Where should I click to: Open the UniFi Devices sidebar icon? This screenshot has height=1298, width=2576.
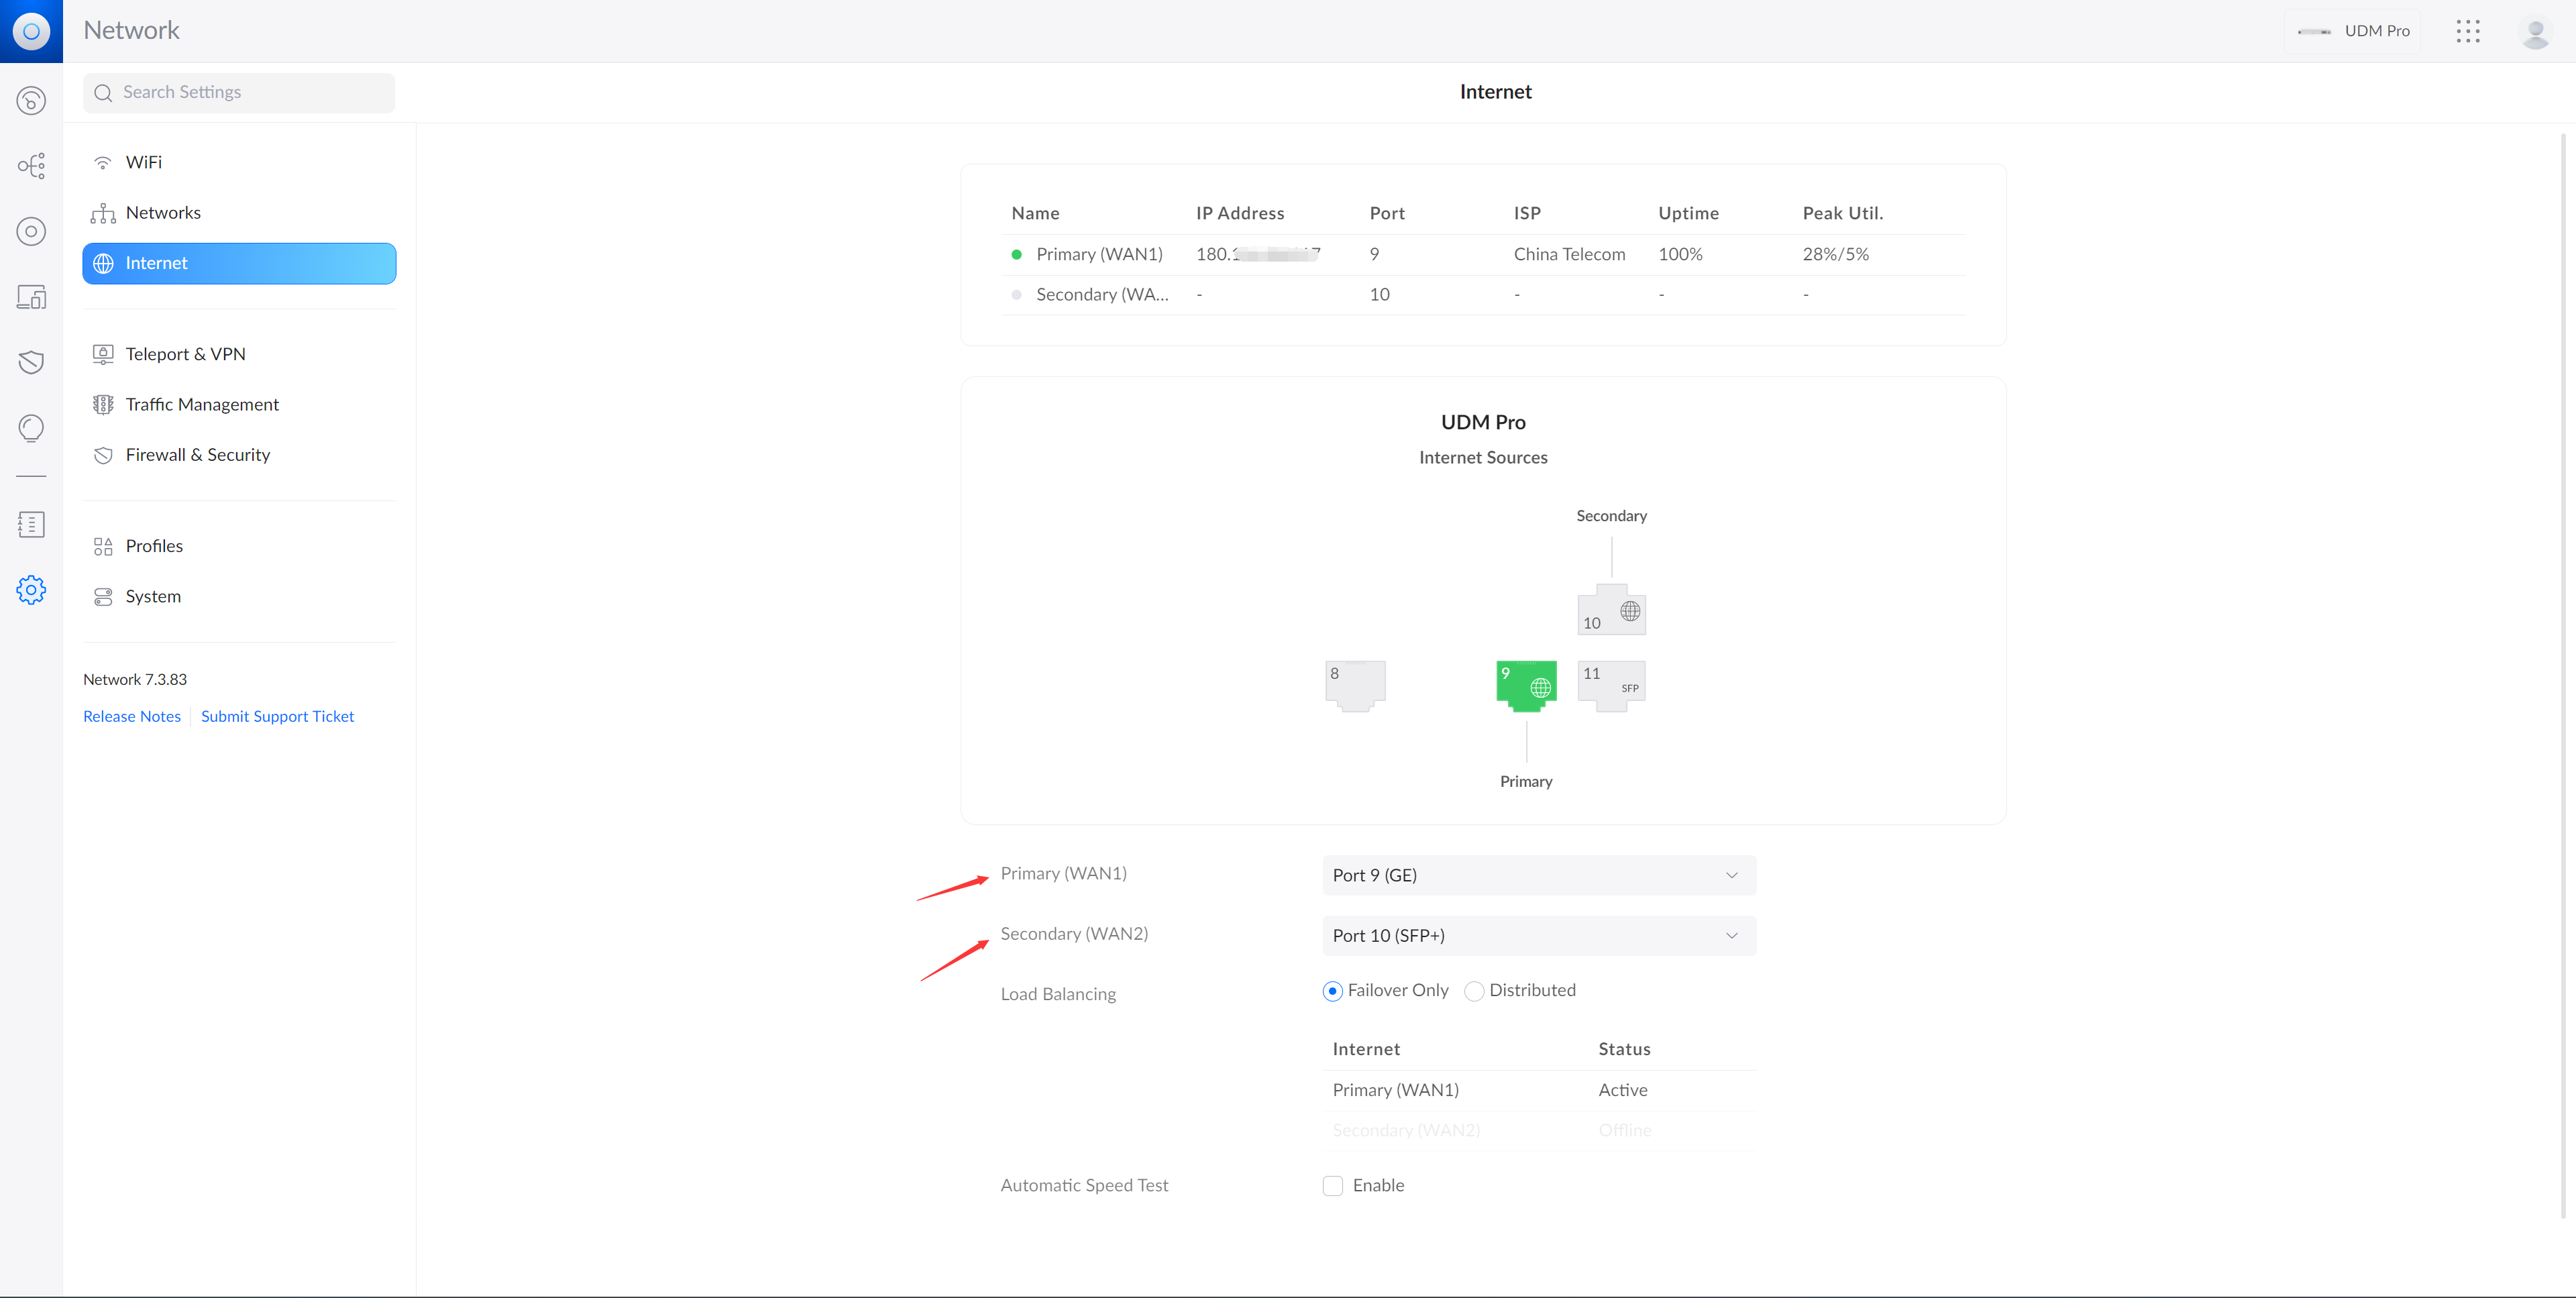[x=31, y=232]
